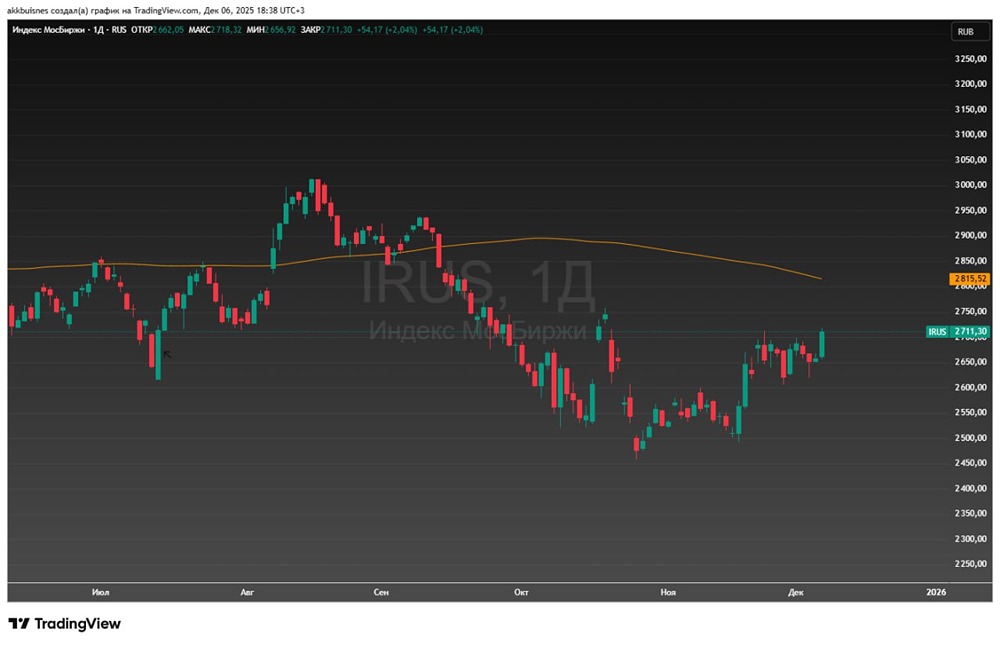
Task: Select the 'Индекс МосБиржи · 1Д · RUS' legend title
Action: (x=70, y=30)
